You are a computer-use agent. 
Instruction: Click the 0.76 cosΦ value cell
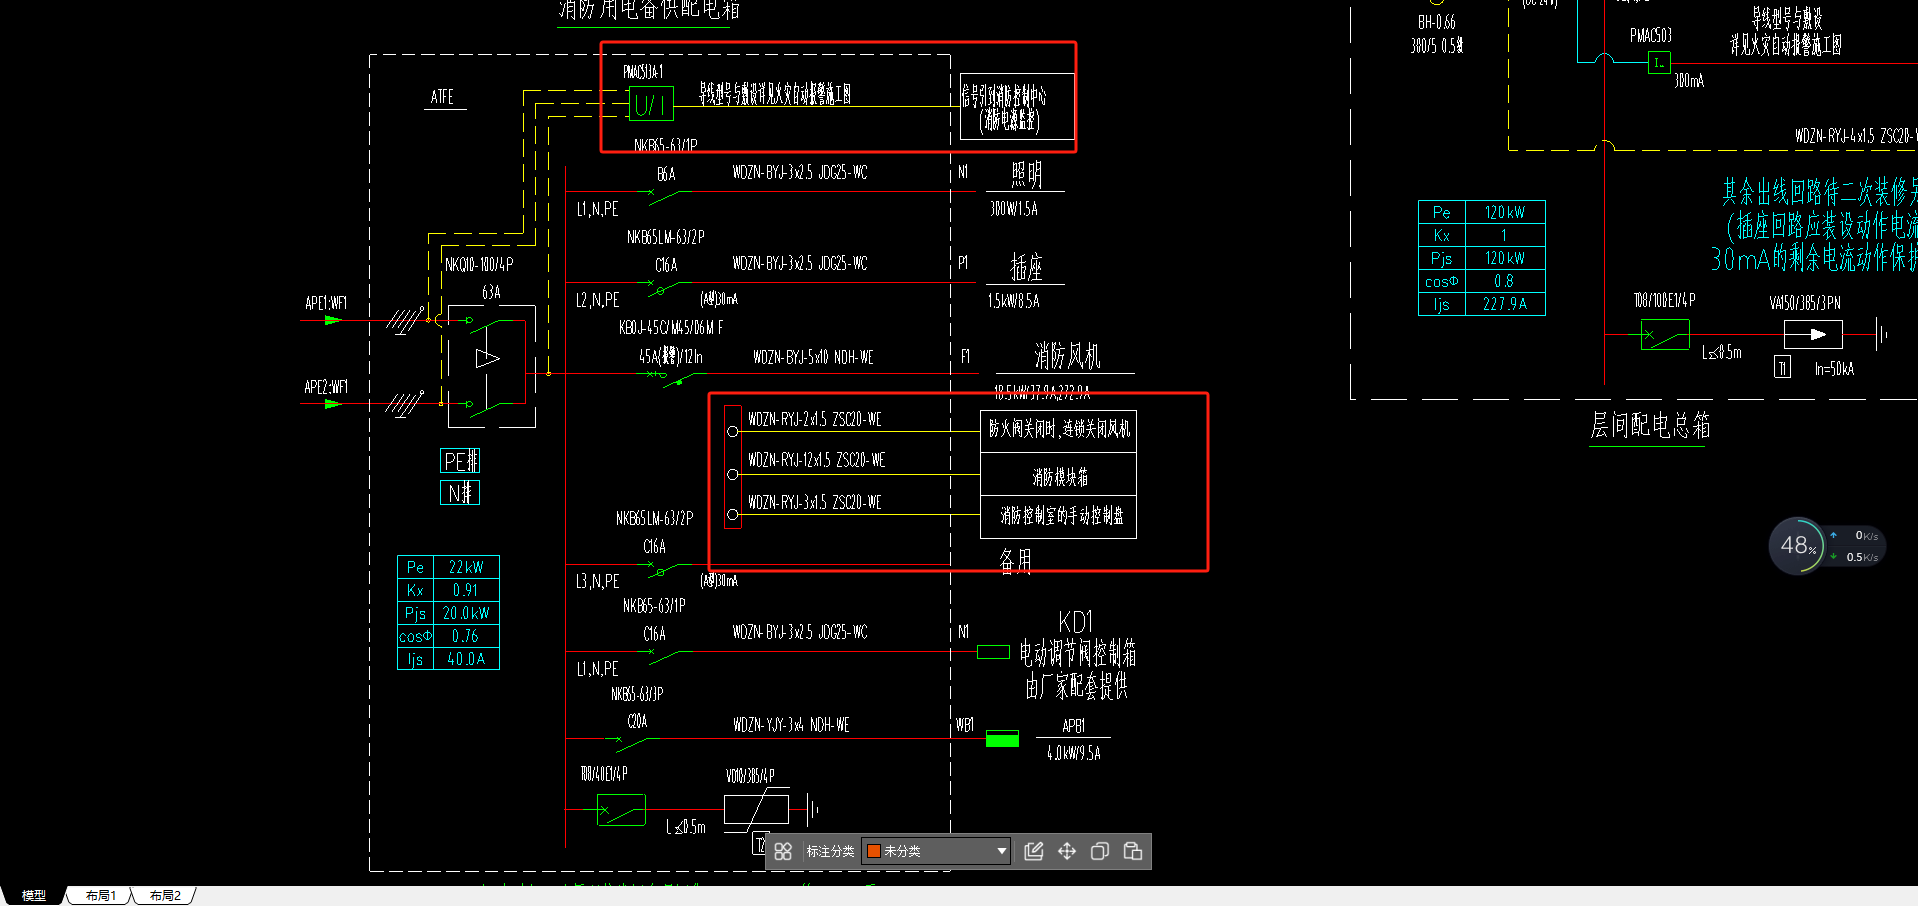pyautogui.click(x=466, y=636)
